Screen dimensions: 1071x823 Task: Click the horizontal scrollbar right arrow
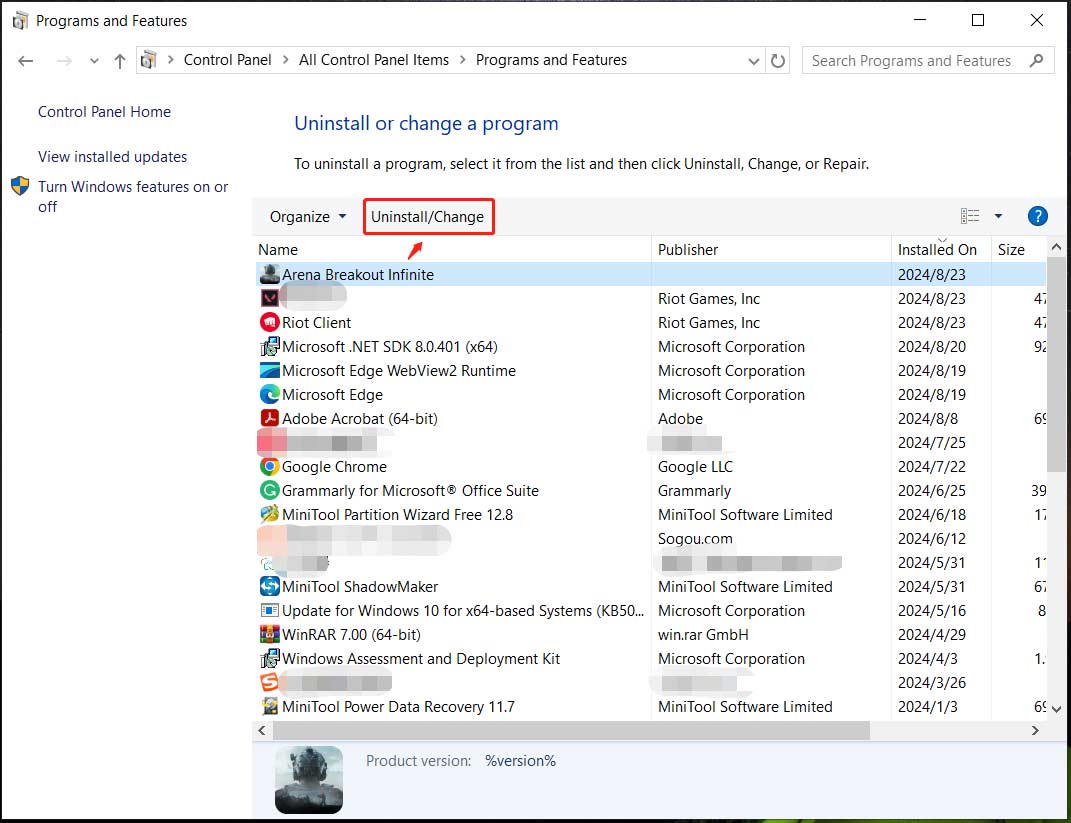point(1035,730)
